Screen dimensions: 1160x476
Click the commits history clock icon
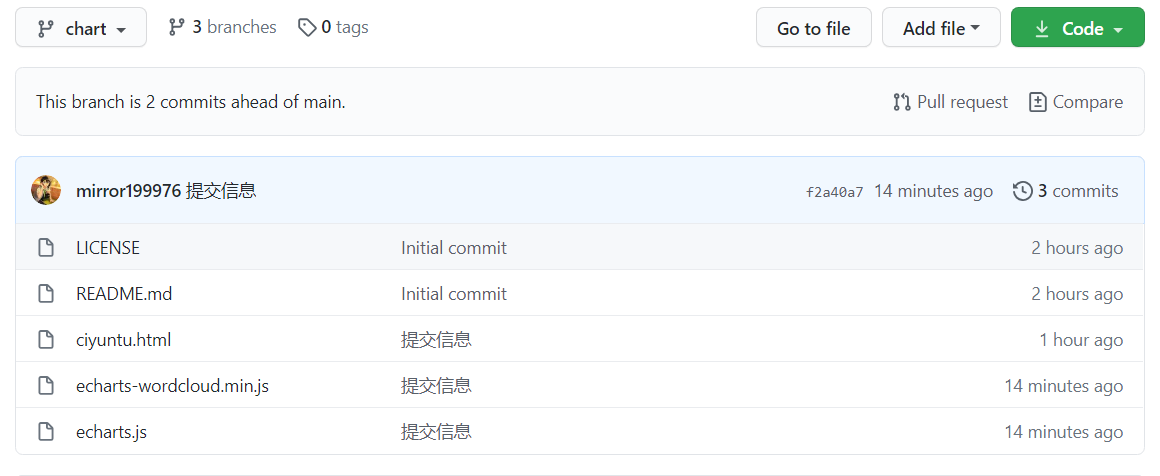pos(1022,191)
